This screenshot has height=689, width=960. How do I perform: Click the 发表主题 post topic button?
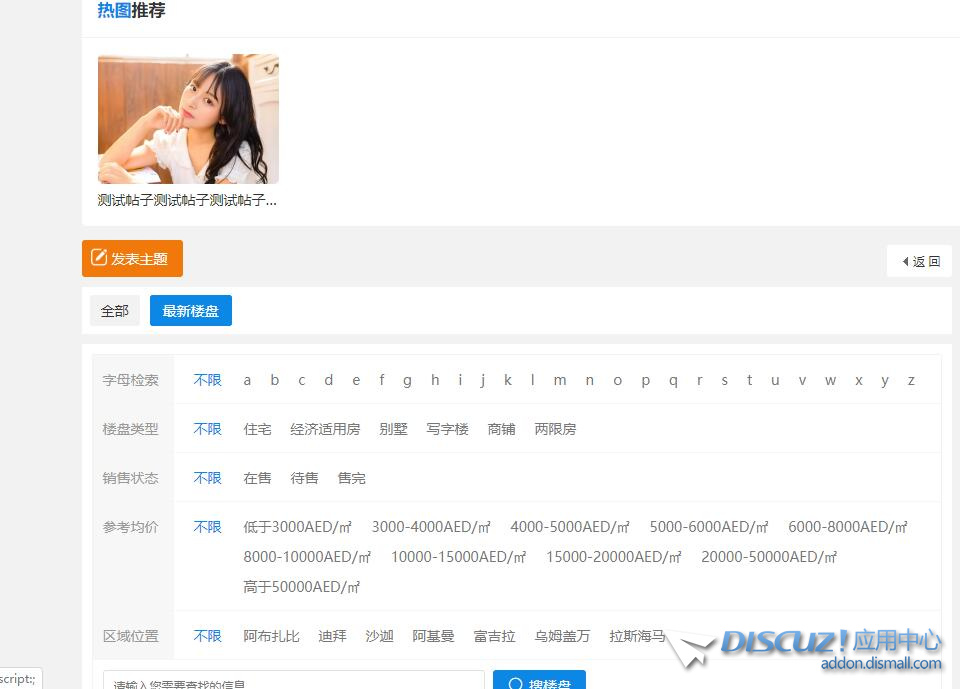click(132, 259)
